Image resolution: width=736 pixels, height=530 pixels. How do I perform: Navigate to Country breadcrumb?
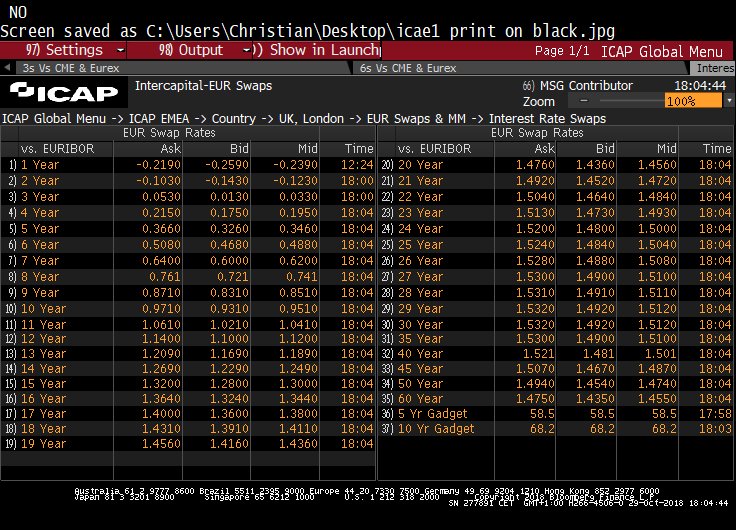(x=233, y=118)
